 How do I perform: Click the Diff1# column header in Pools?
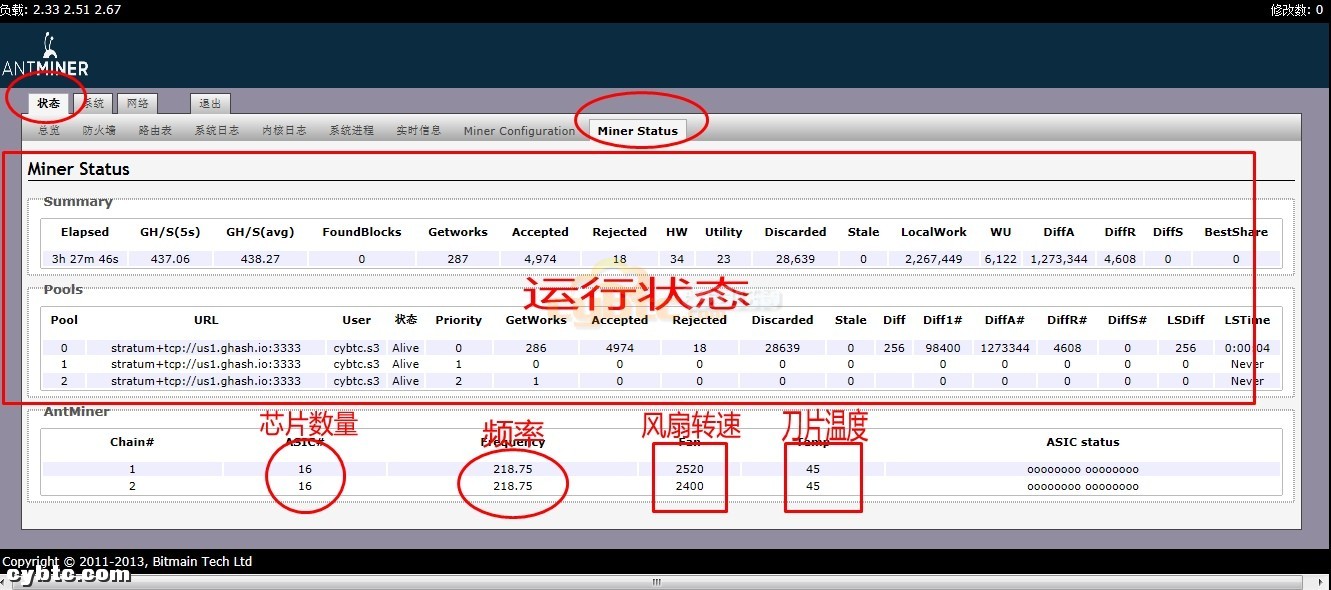click(x=943, y=320)
